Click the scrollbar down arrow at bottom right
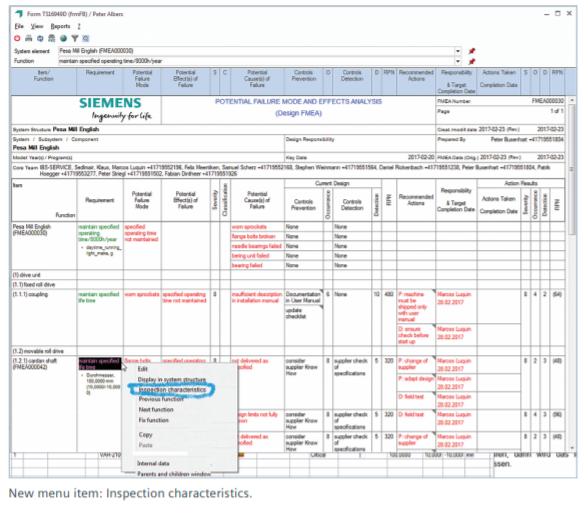 pyautogui.click(x=572, y=448)
